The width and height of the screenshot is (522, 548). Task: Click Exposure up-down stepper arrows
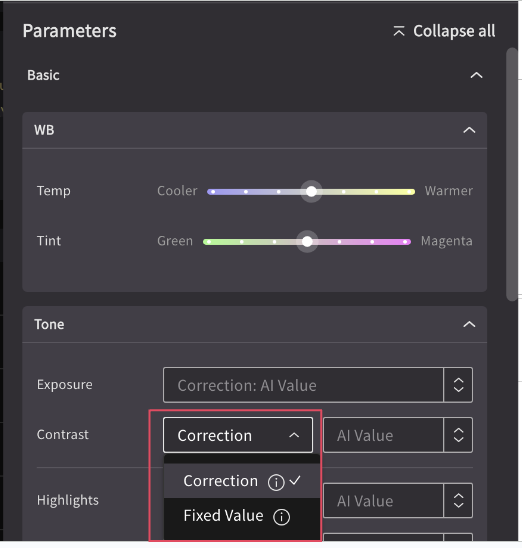pyautogui.click(x=458, y=385)
